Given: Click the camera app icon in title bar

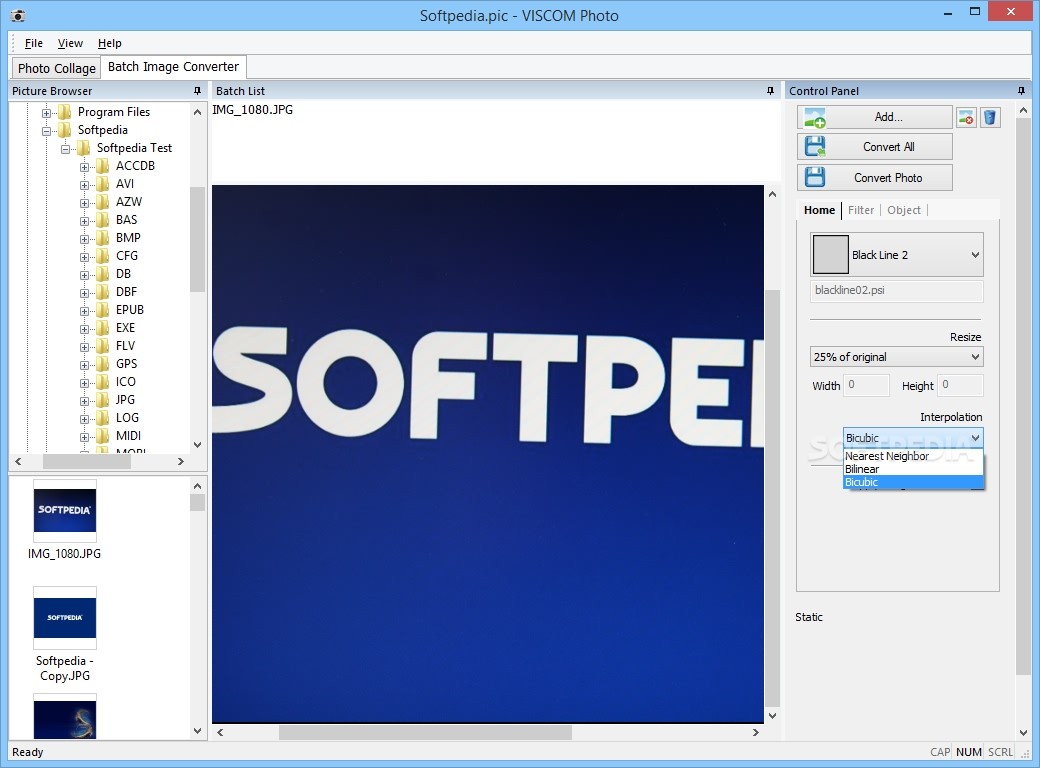Looking at the screenshot, I should (x=17, y=16).
